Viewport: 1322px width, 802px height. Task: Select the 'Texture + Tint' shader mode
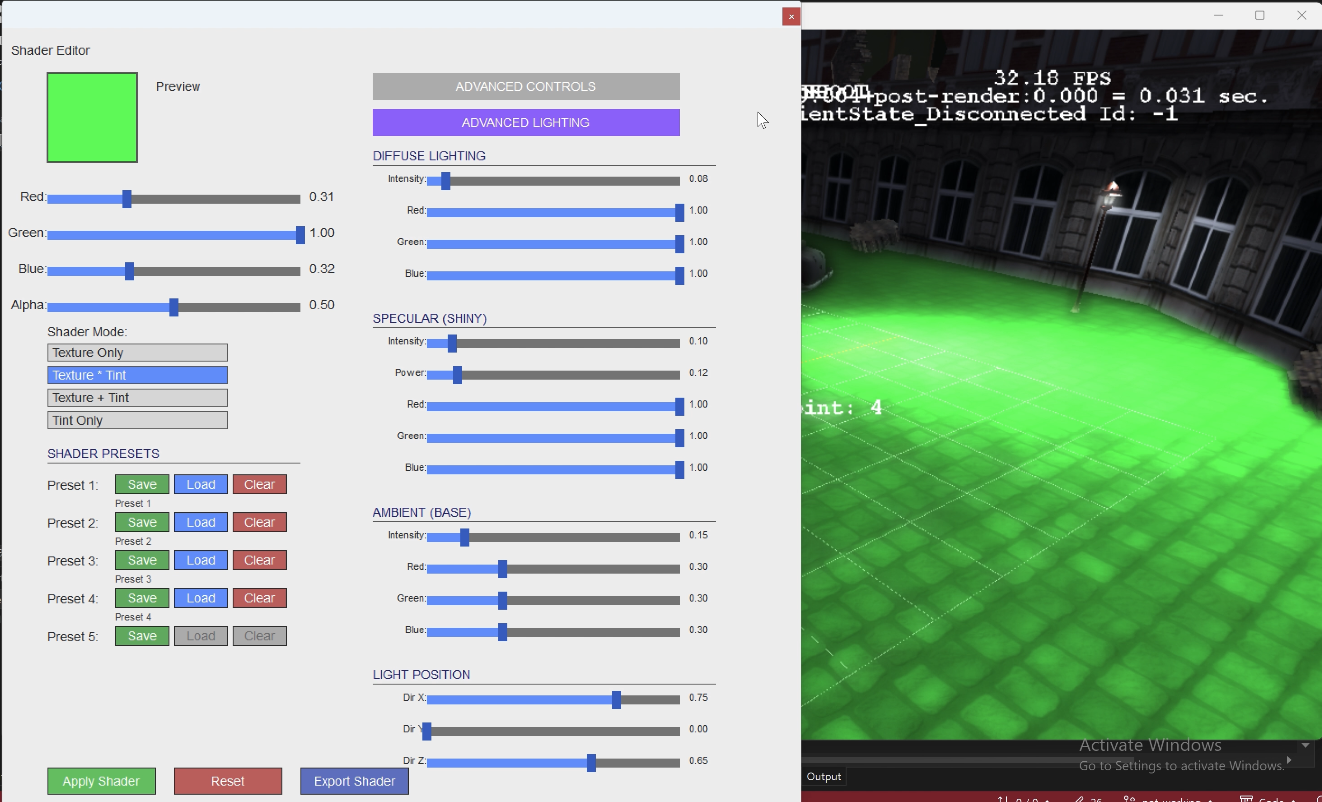point(137,397)
